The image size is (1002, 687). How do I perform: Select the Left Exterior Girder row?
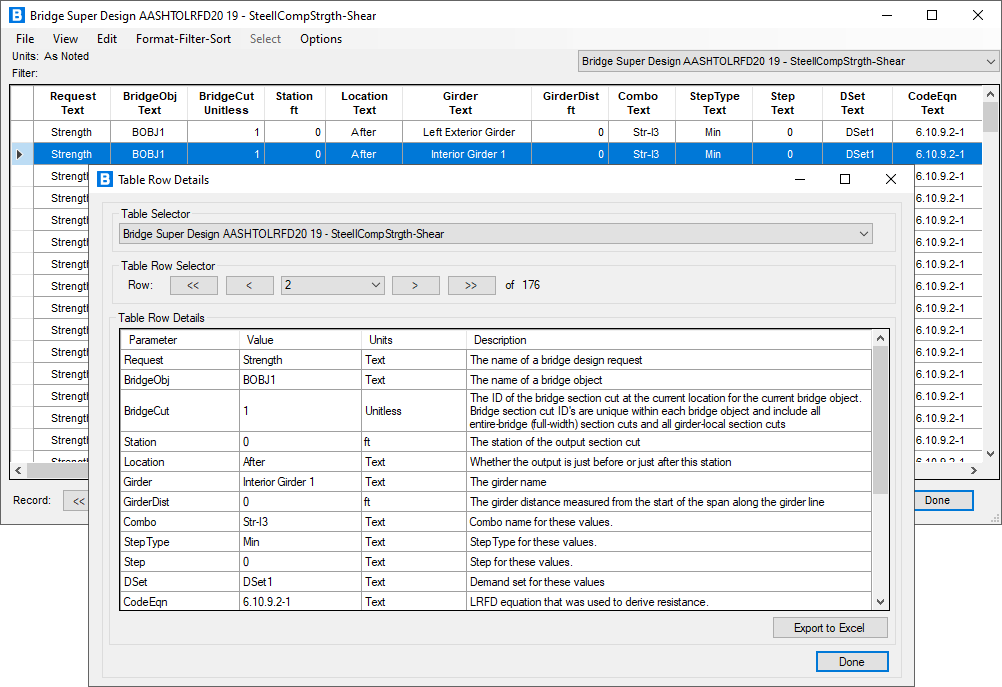[x=460, y=132]
